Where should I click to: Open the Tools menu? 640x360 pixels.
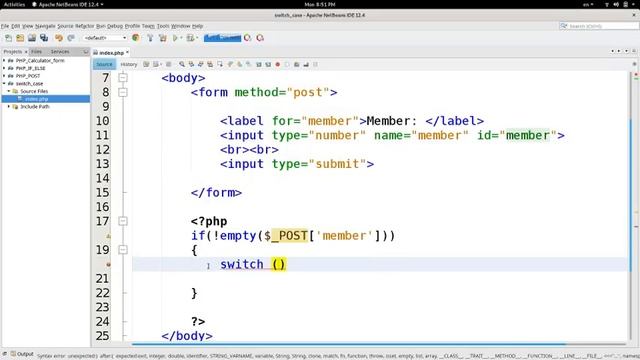coord(163,26)
